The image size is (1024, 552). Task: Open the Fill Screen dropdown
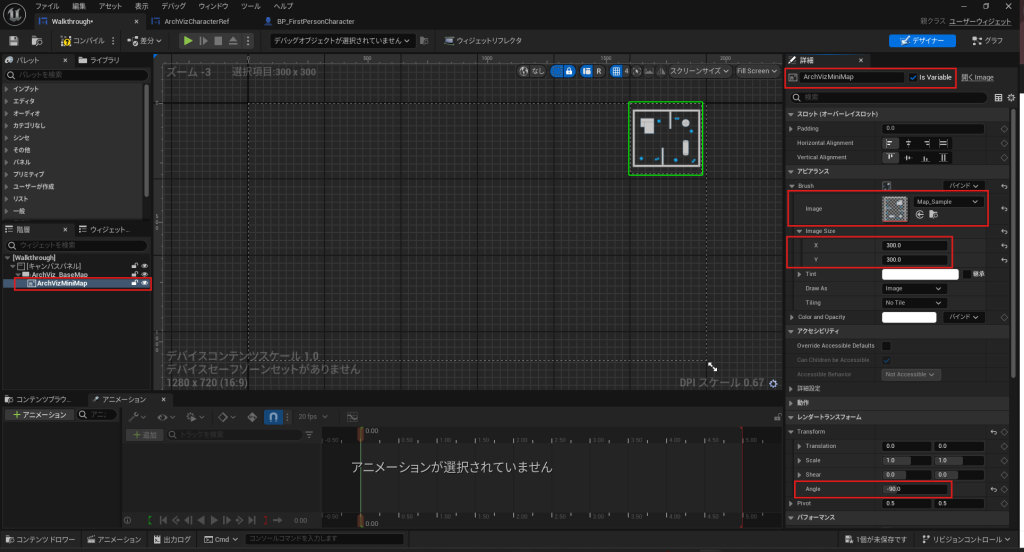pyautogui.click(x=757, y=71)
